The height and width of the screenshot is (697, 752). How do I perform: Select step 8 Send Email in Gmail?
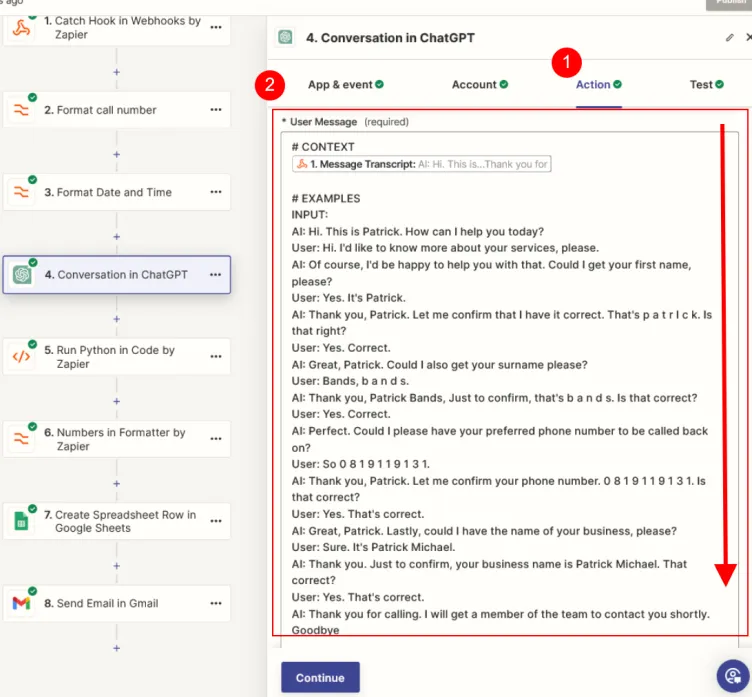pos(117,603)
